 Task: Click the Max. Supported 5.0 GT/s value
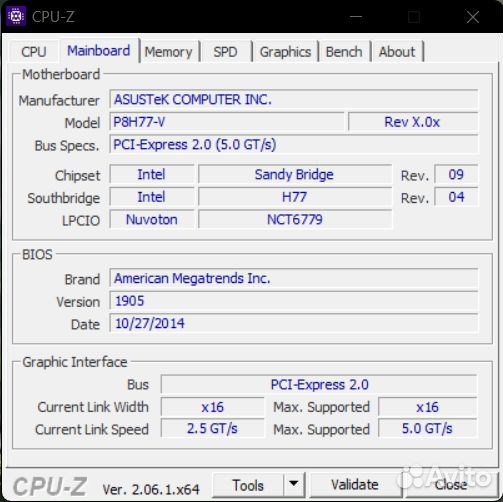click(427, 428)
